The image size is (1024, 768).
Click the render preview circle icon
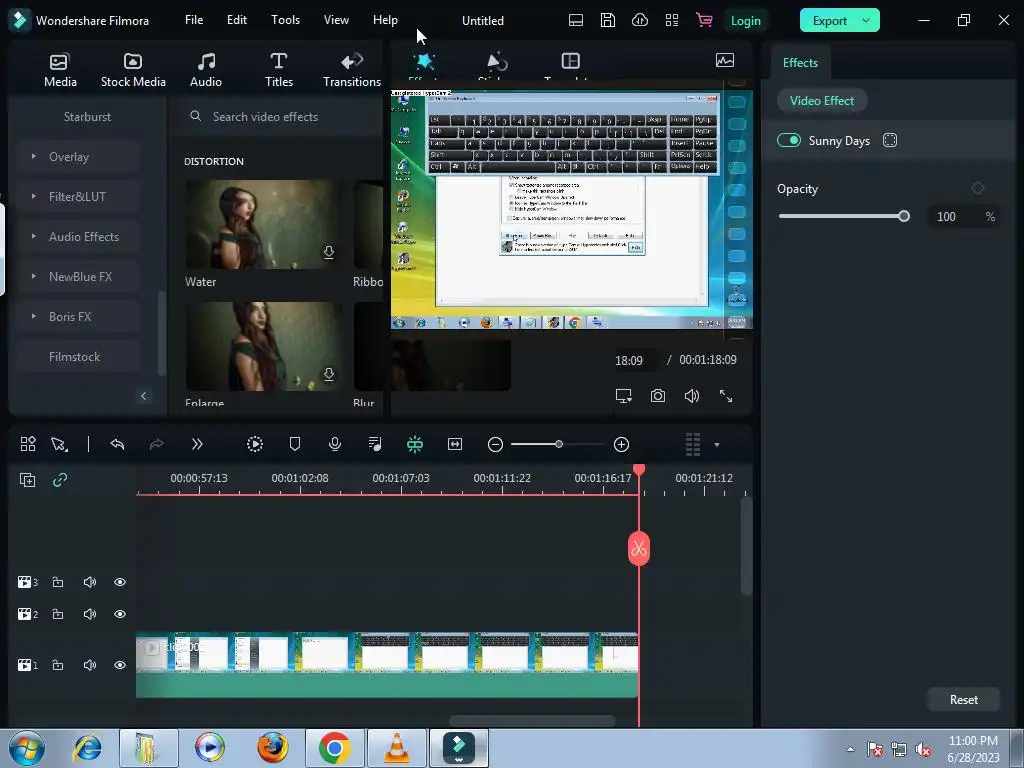[255, 444]
